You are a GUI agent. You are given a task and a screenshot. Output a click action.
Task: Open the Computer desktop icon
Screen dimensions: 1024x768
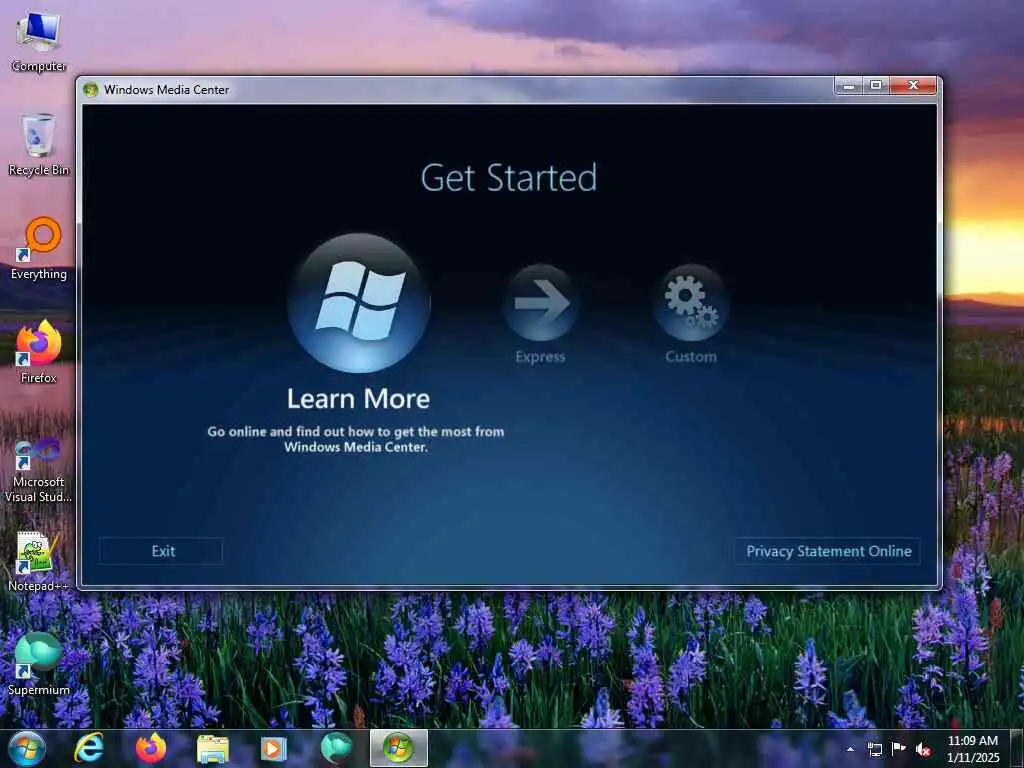39,41
